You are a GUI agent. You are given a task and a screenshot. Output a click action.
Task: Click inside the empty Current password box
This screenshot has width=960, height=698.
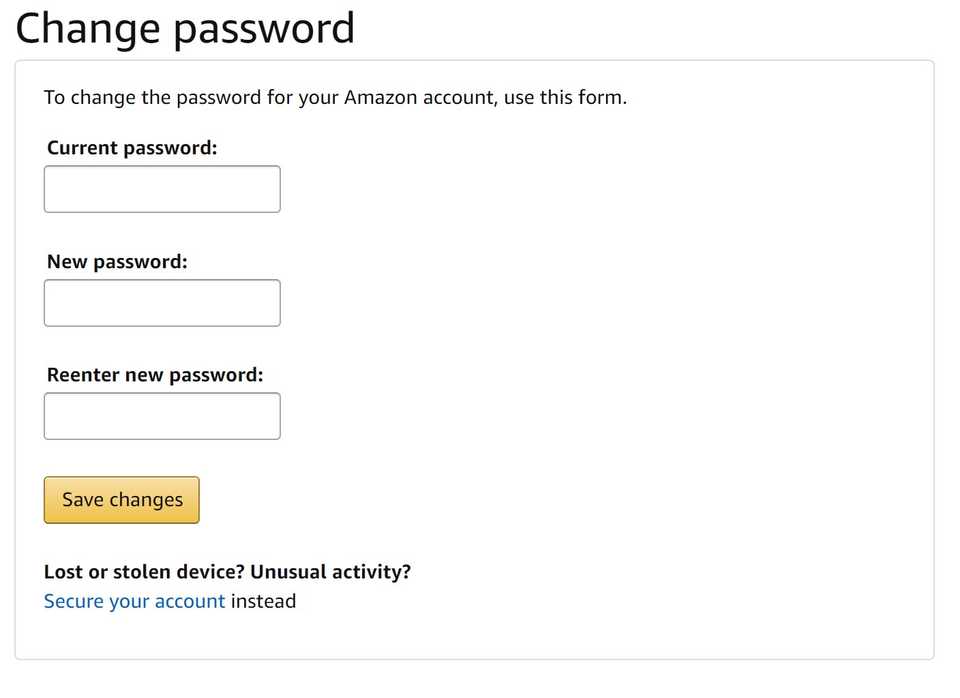coord(161,188)
